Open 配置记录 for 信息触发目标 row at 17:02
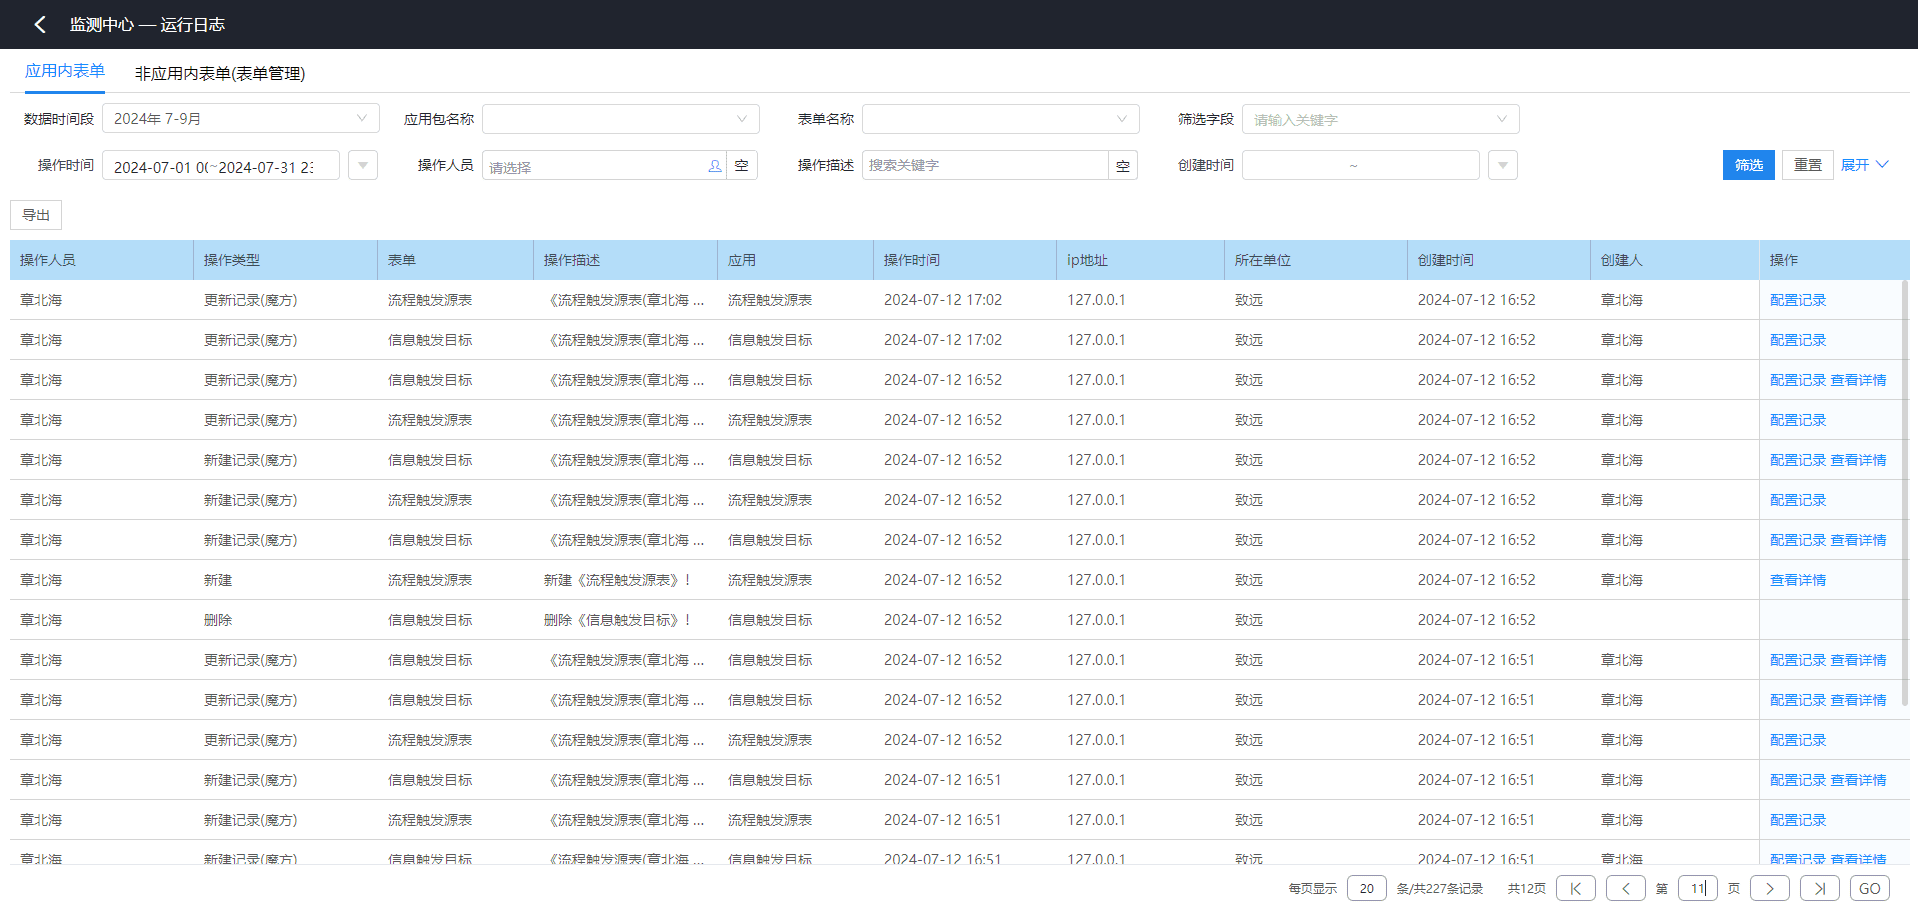 pyautogui.click(x=1798, y=340)
